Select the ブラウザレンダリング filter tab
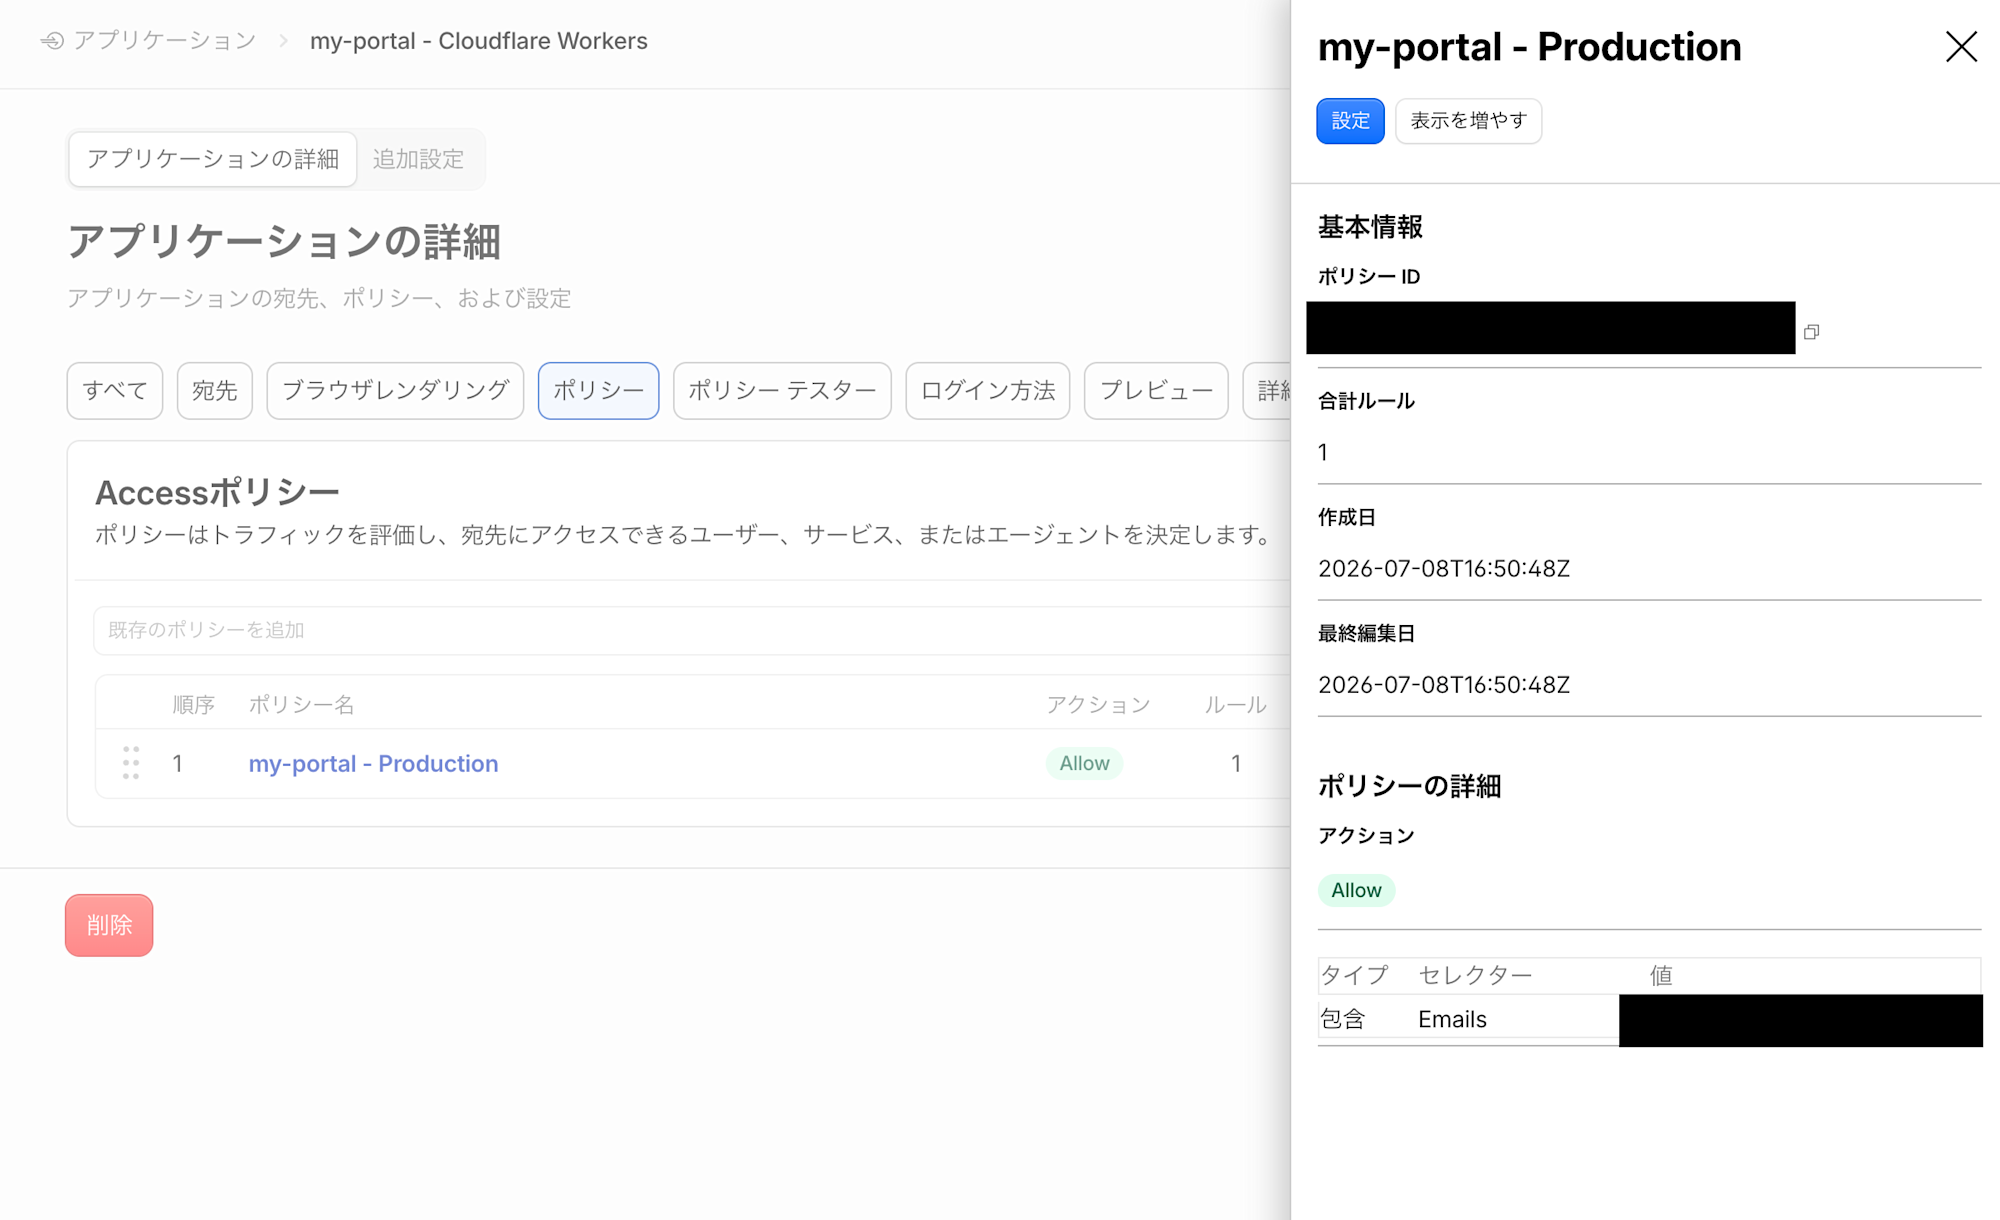 point(395,390)
